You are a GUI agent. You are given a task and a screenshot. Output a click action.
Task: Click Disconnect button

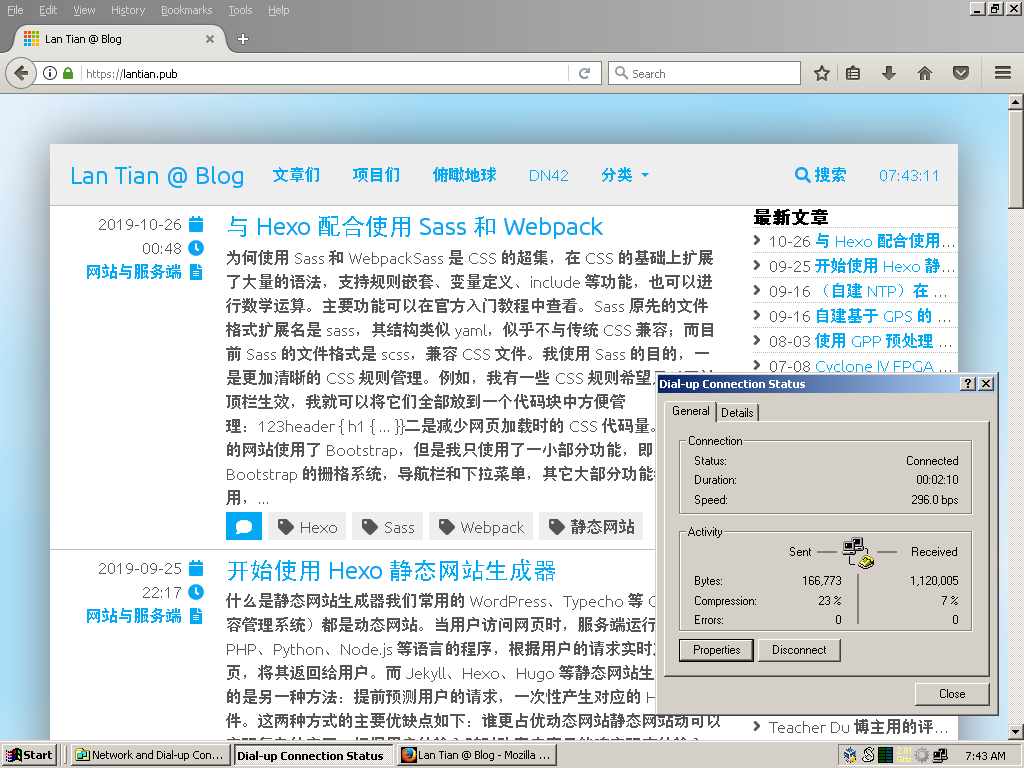[x=799, y=650]
